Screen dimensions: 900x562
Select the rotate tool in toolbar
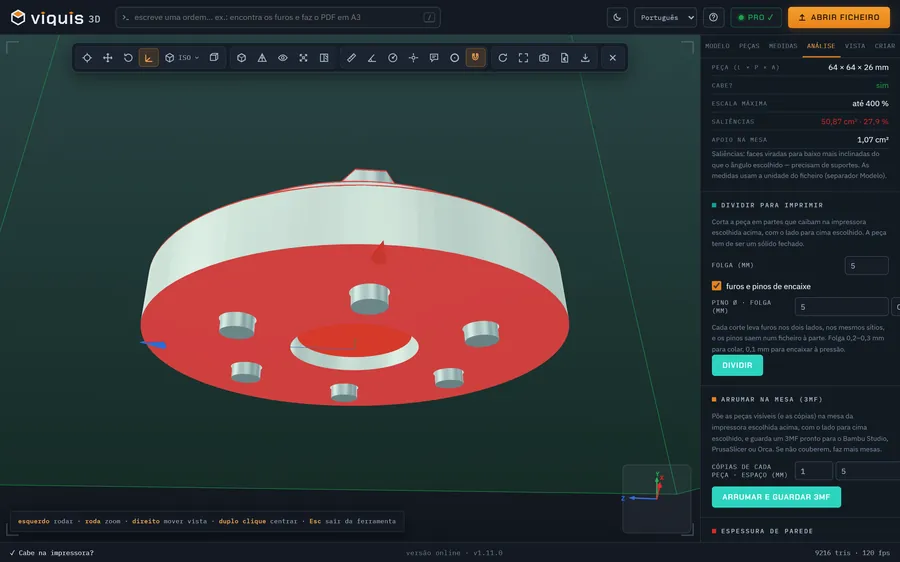click(128, 57)
